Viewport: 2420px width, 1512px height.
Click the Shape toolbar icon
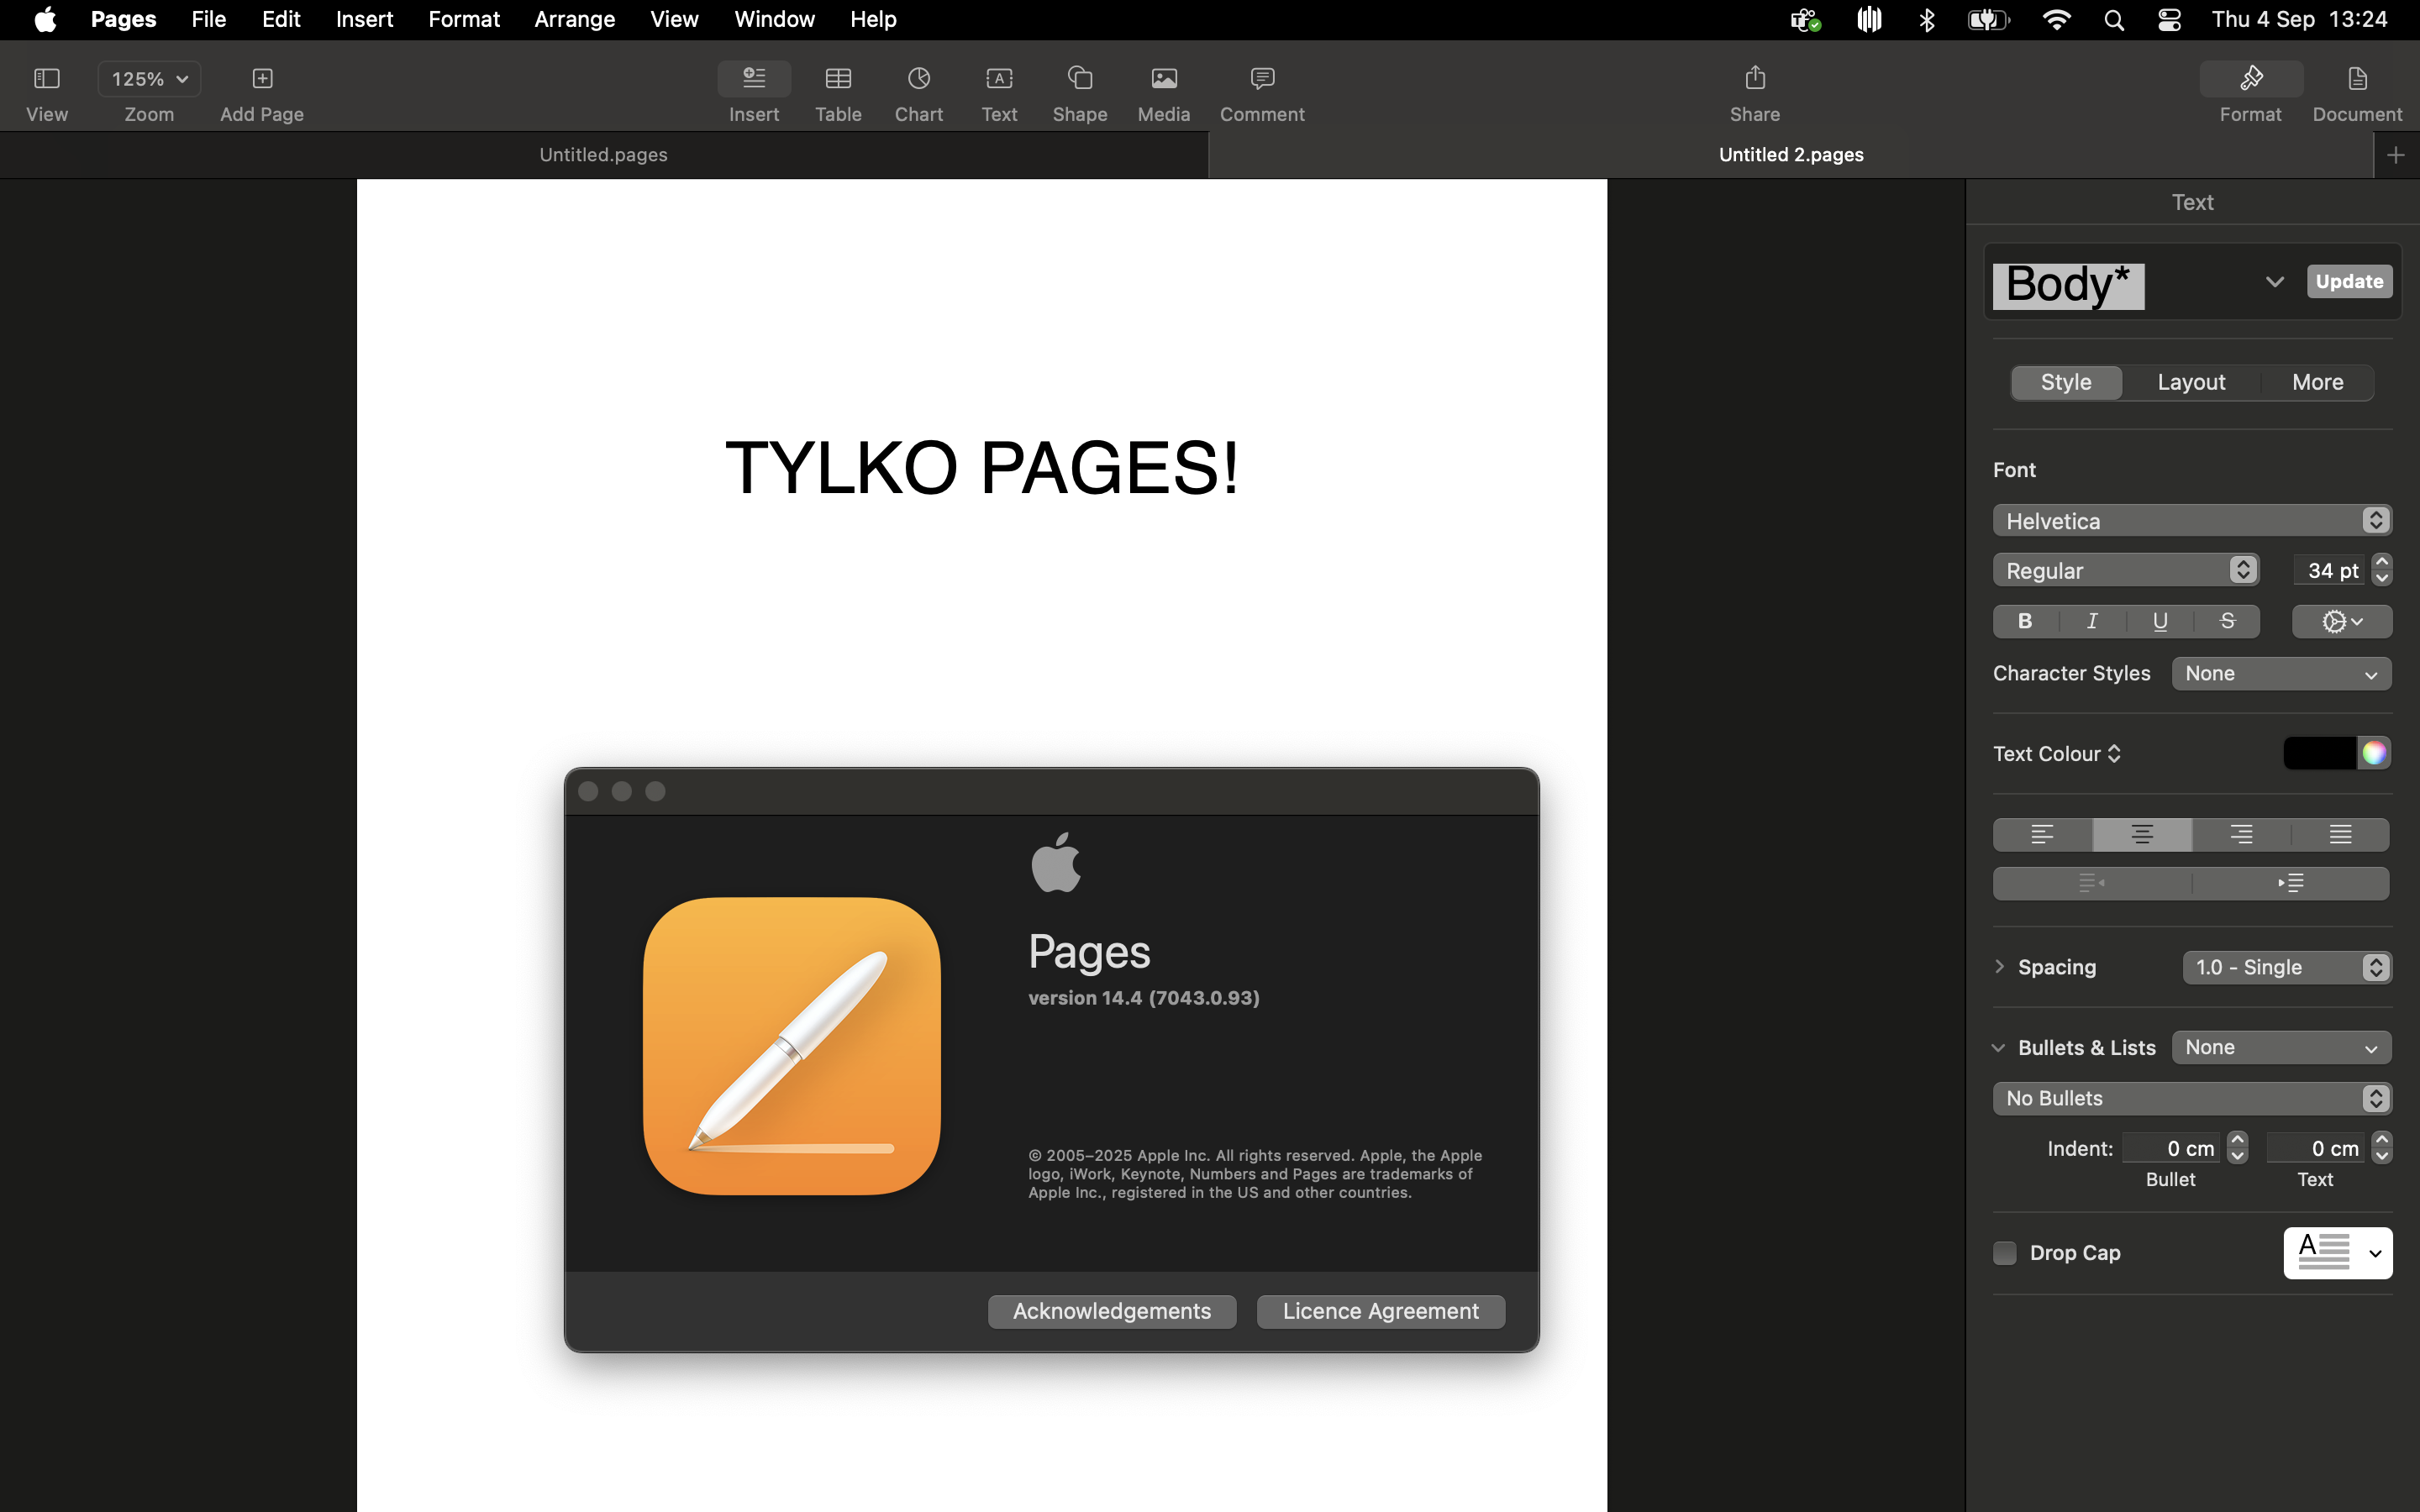point(1079,79)
